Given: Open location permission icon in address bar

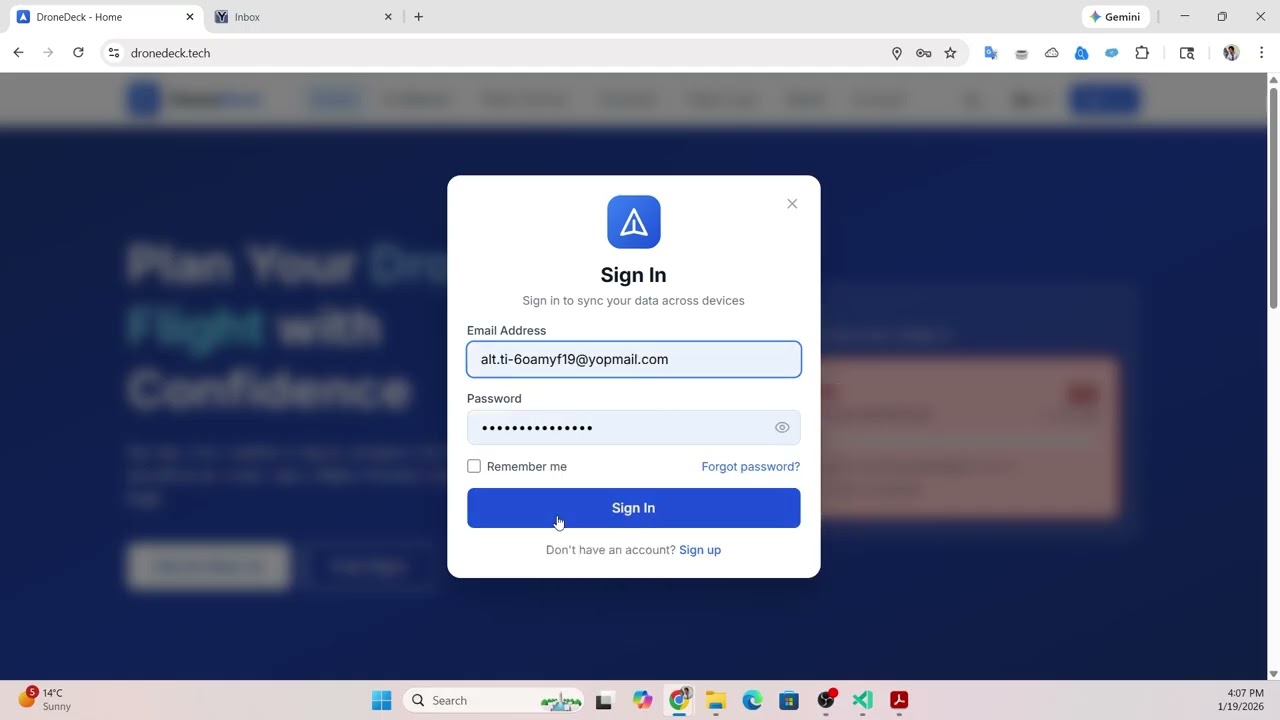Looking at the screenshot, I should click(x=897, y=53).
